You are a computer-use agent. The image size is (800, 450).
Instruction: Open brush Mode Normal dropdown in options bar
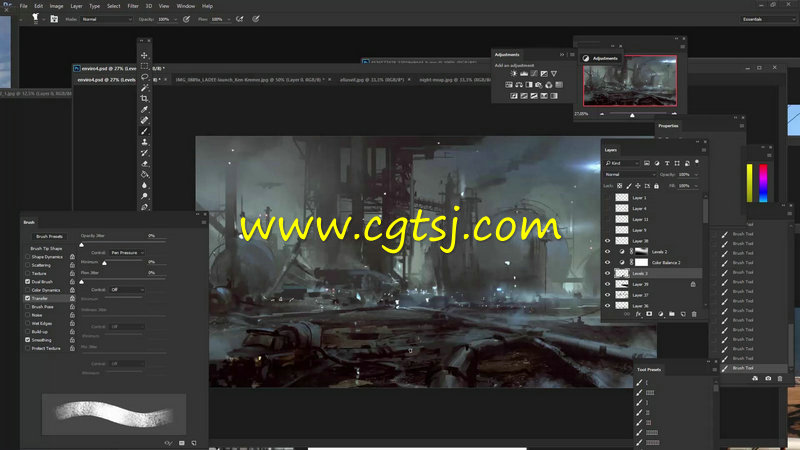coord(107,19)
